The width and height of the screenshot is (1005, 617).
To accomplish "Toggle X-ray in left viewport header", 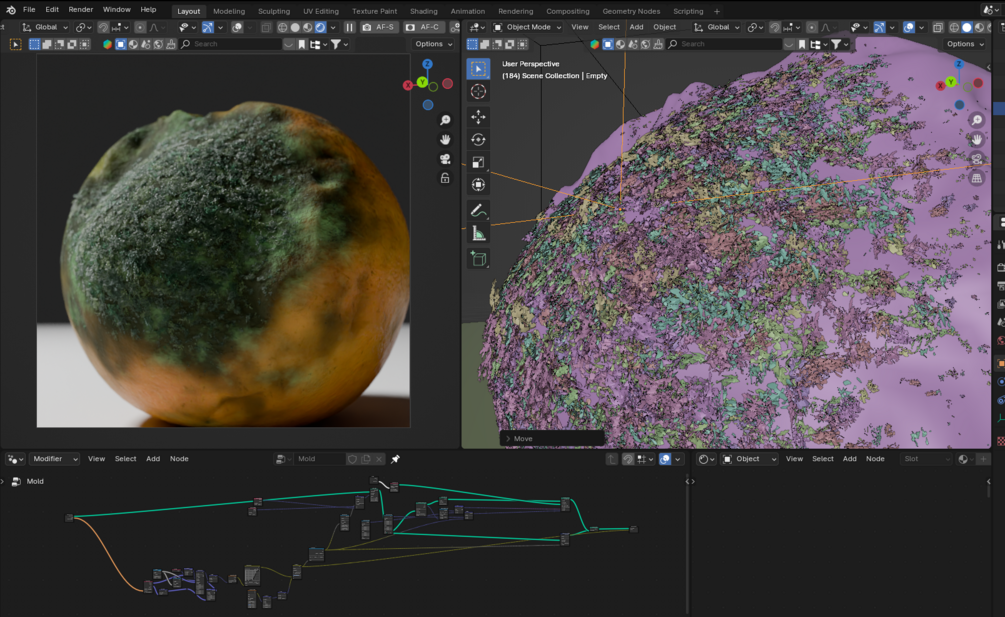I will 266,27.
